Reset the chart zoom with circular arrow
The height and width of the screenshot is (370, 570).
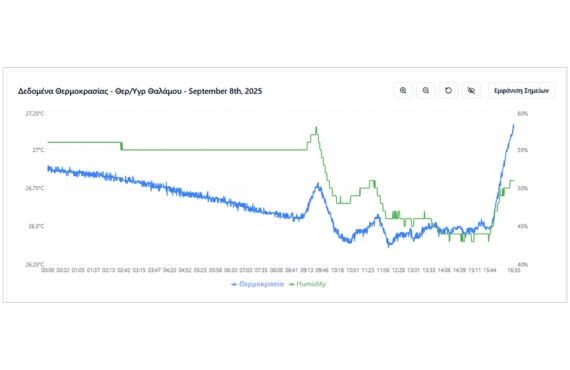pos(448,91)
